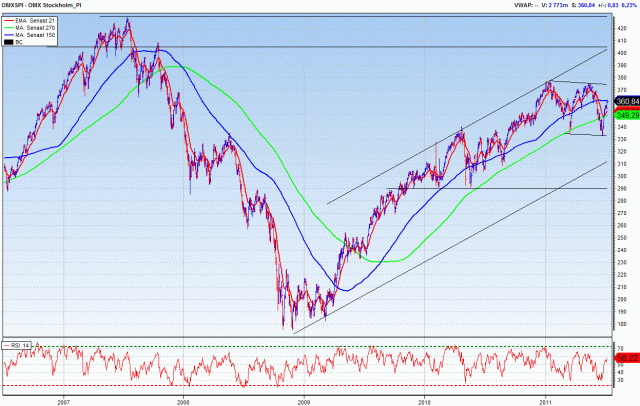
Task: Click the red EMA Senast 21 legend line
Action: point(12,20)
